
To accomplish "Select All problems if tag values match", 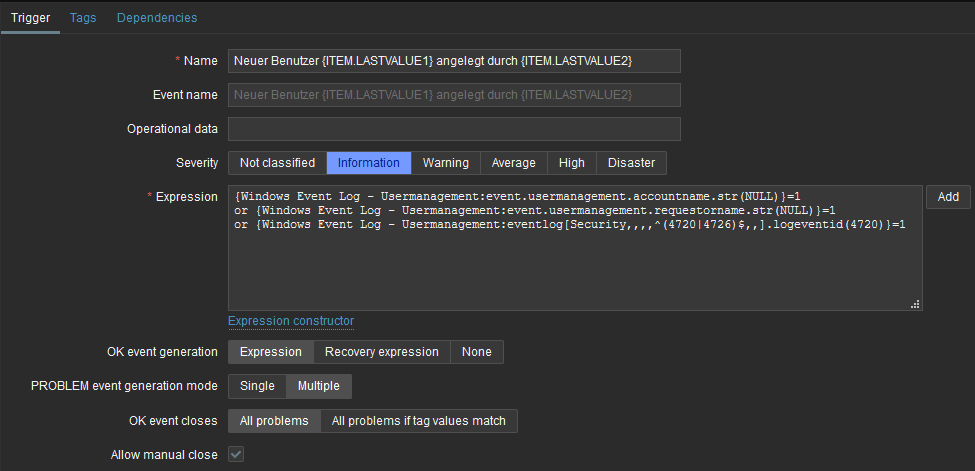I will [x=418, y=421].
